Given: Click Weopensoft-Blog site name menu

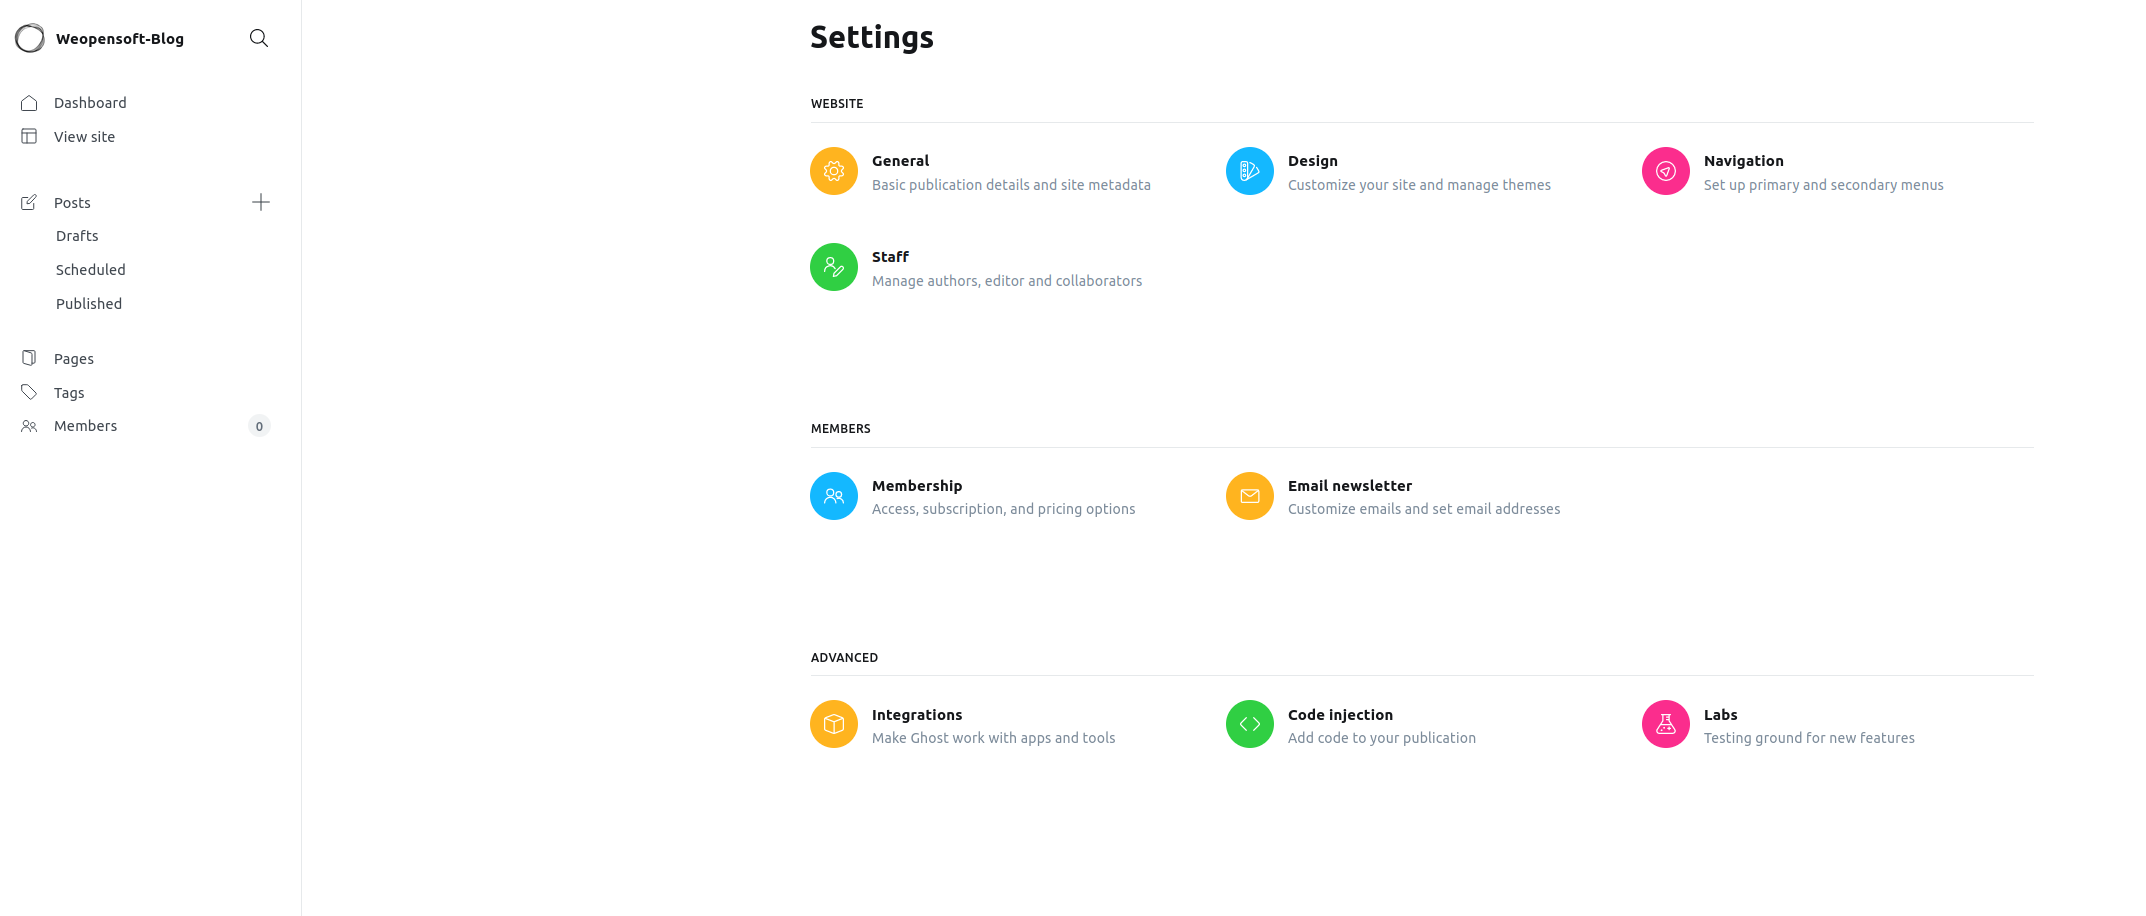Looking at the screenshot, I should [x=120, y=39].
